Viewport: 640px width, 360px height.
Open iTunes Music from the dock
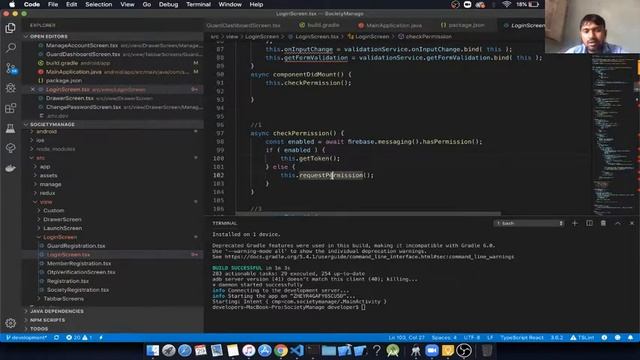pyautogui.click(x=249, y=351)
